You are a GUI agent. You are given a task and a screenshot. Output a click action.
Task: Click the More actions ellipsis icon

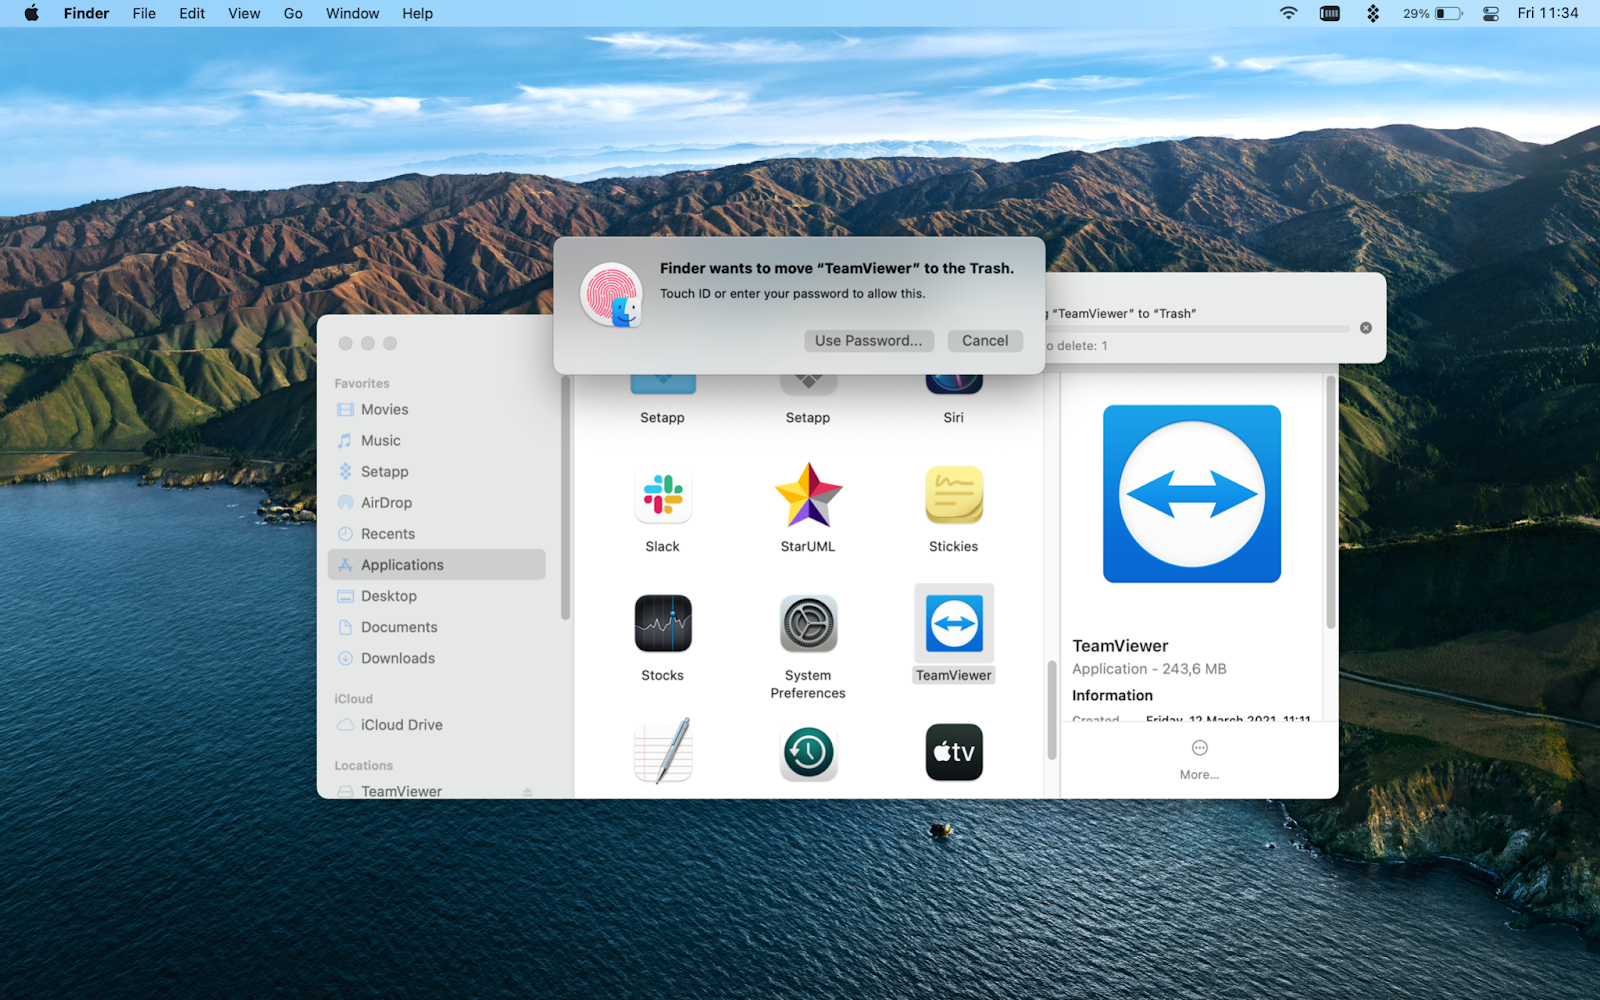[1200, 748]
